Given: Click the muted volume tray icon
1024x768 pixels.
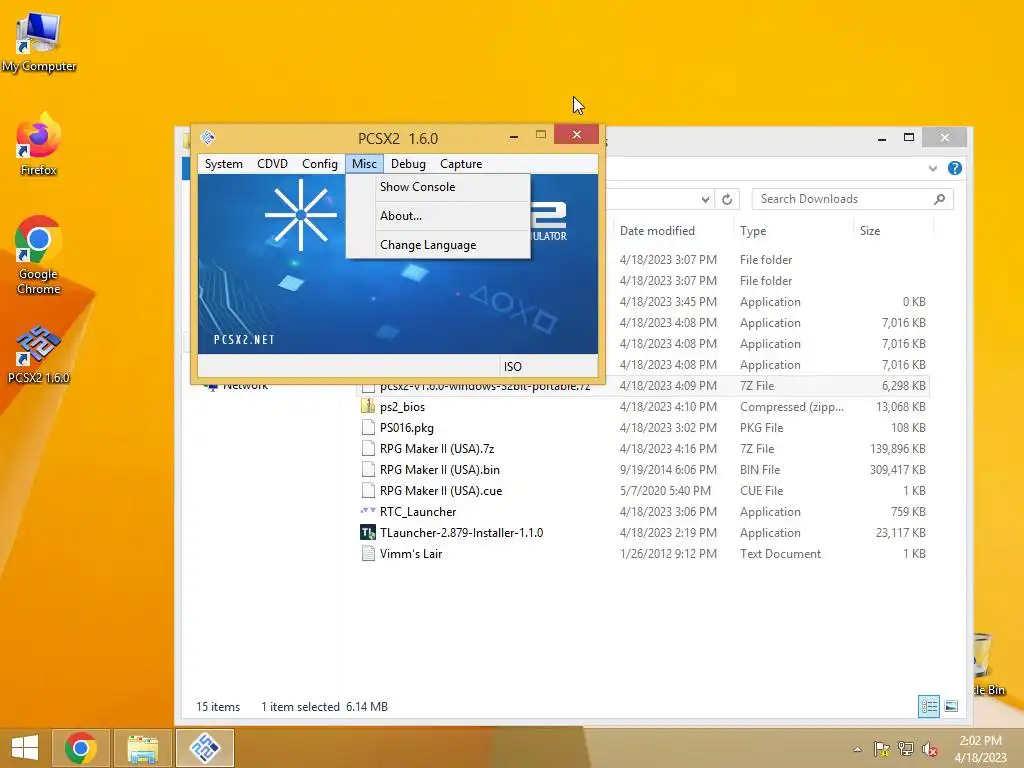Looking at the screenshot, I should coord(930,748).
